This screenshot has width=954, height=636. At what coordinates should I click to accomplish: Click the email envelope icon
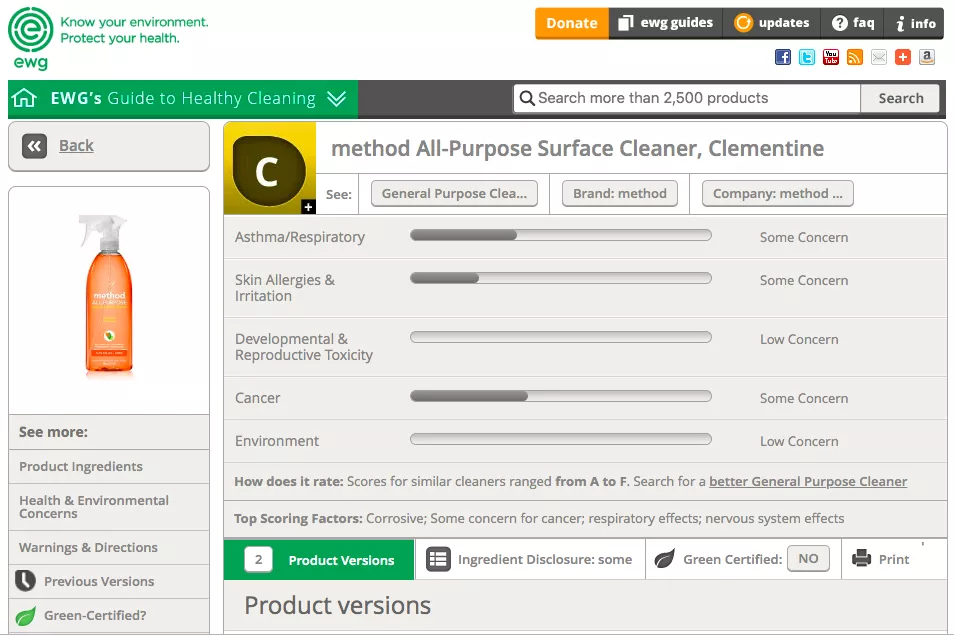(x=879, y=57)
